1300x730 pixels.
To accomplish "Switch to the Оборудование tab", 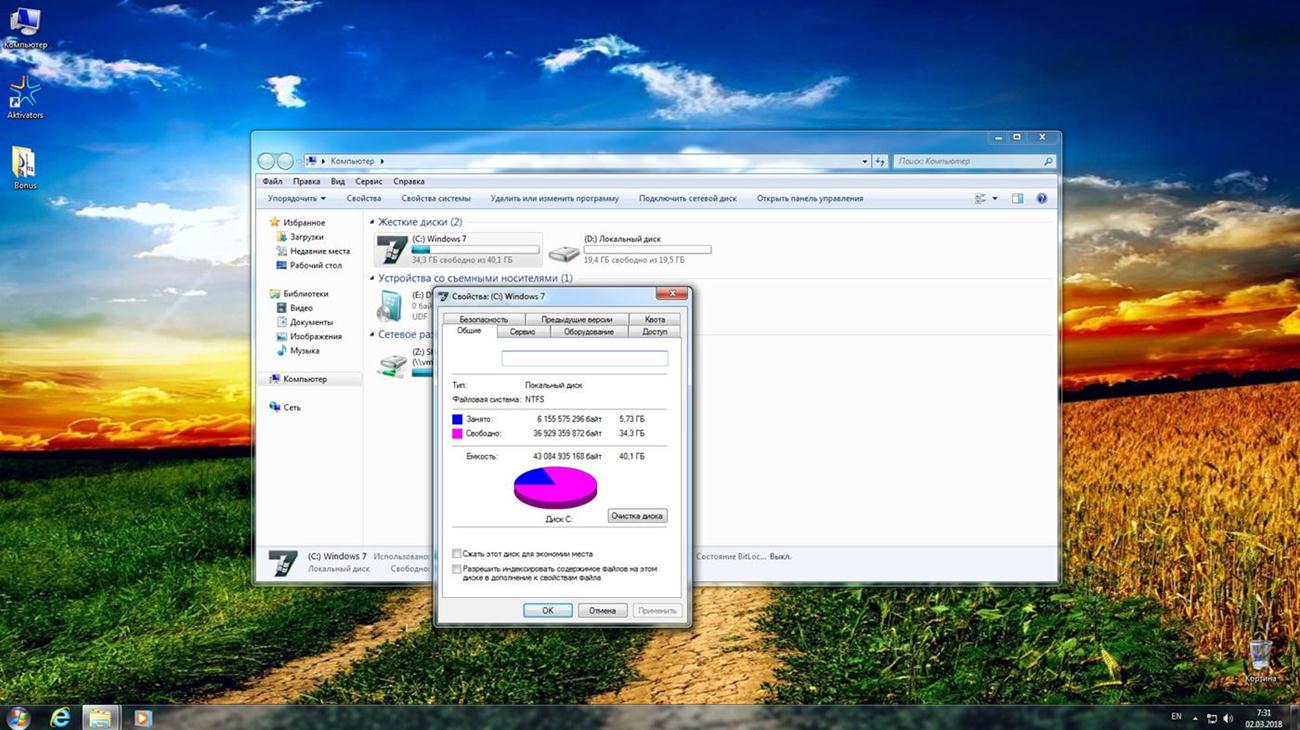I will point(588,331).
